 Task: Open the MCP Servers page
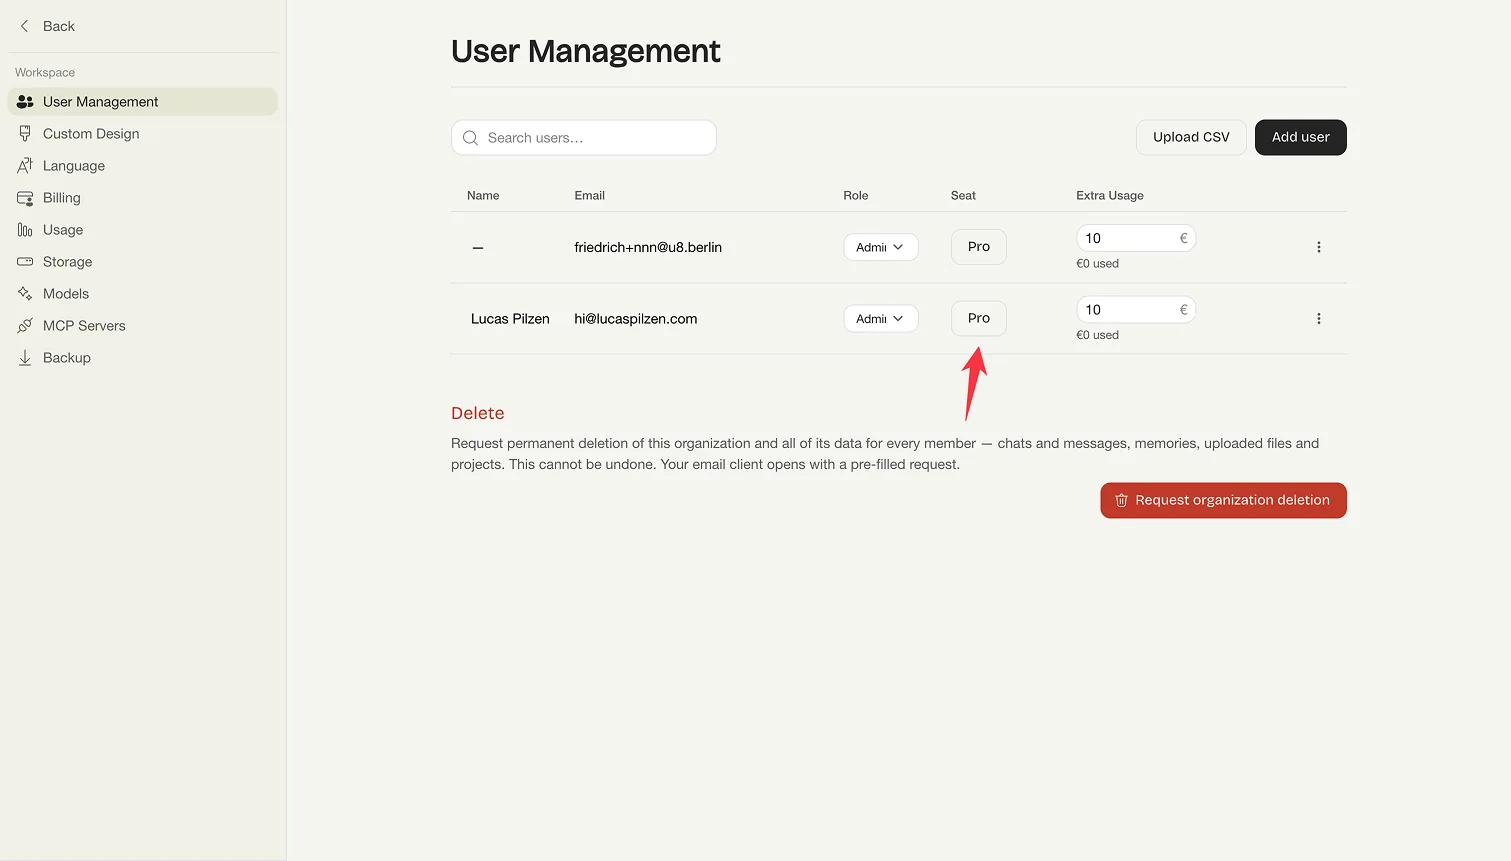(x=142, y=326)
